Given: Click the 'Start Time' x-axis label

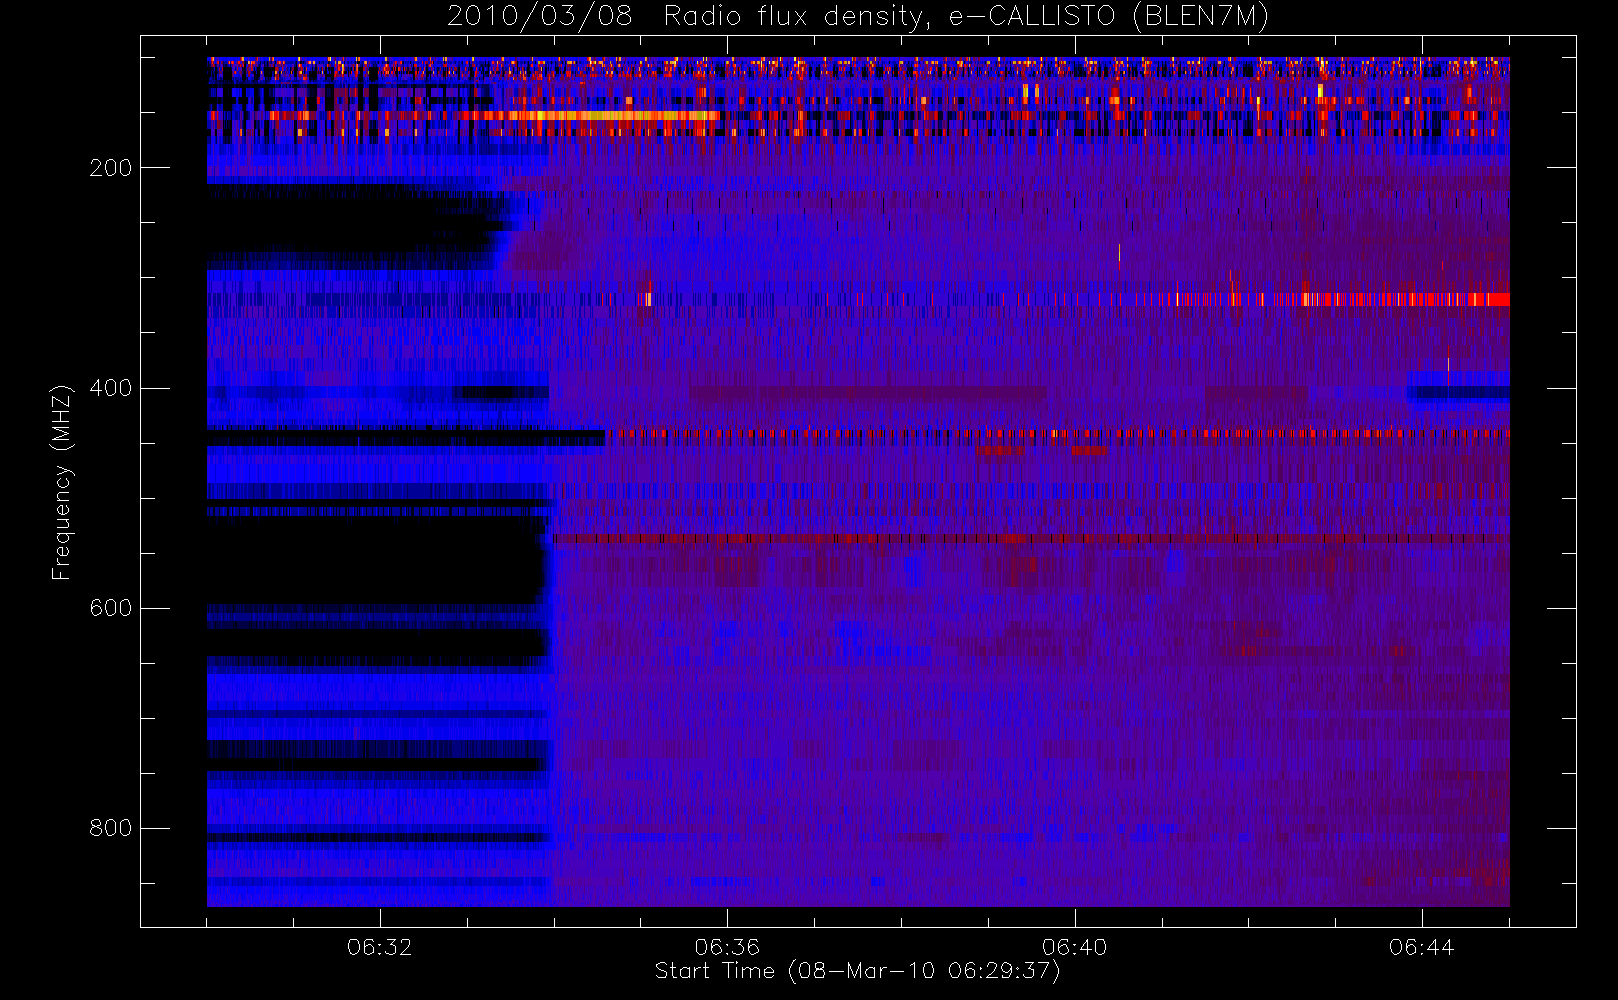Looking at the screenshot, I should point(857,971).
